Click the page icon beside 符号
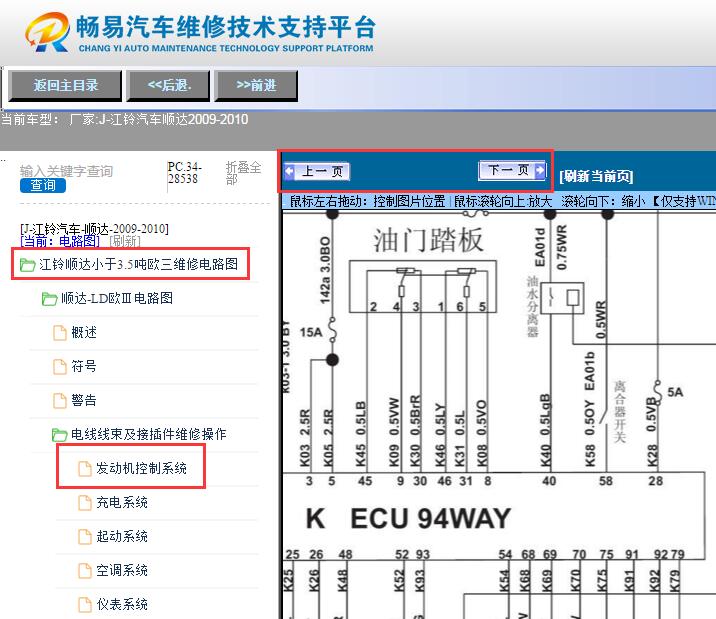 pos(60,367)
